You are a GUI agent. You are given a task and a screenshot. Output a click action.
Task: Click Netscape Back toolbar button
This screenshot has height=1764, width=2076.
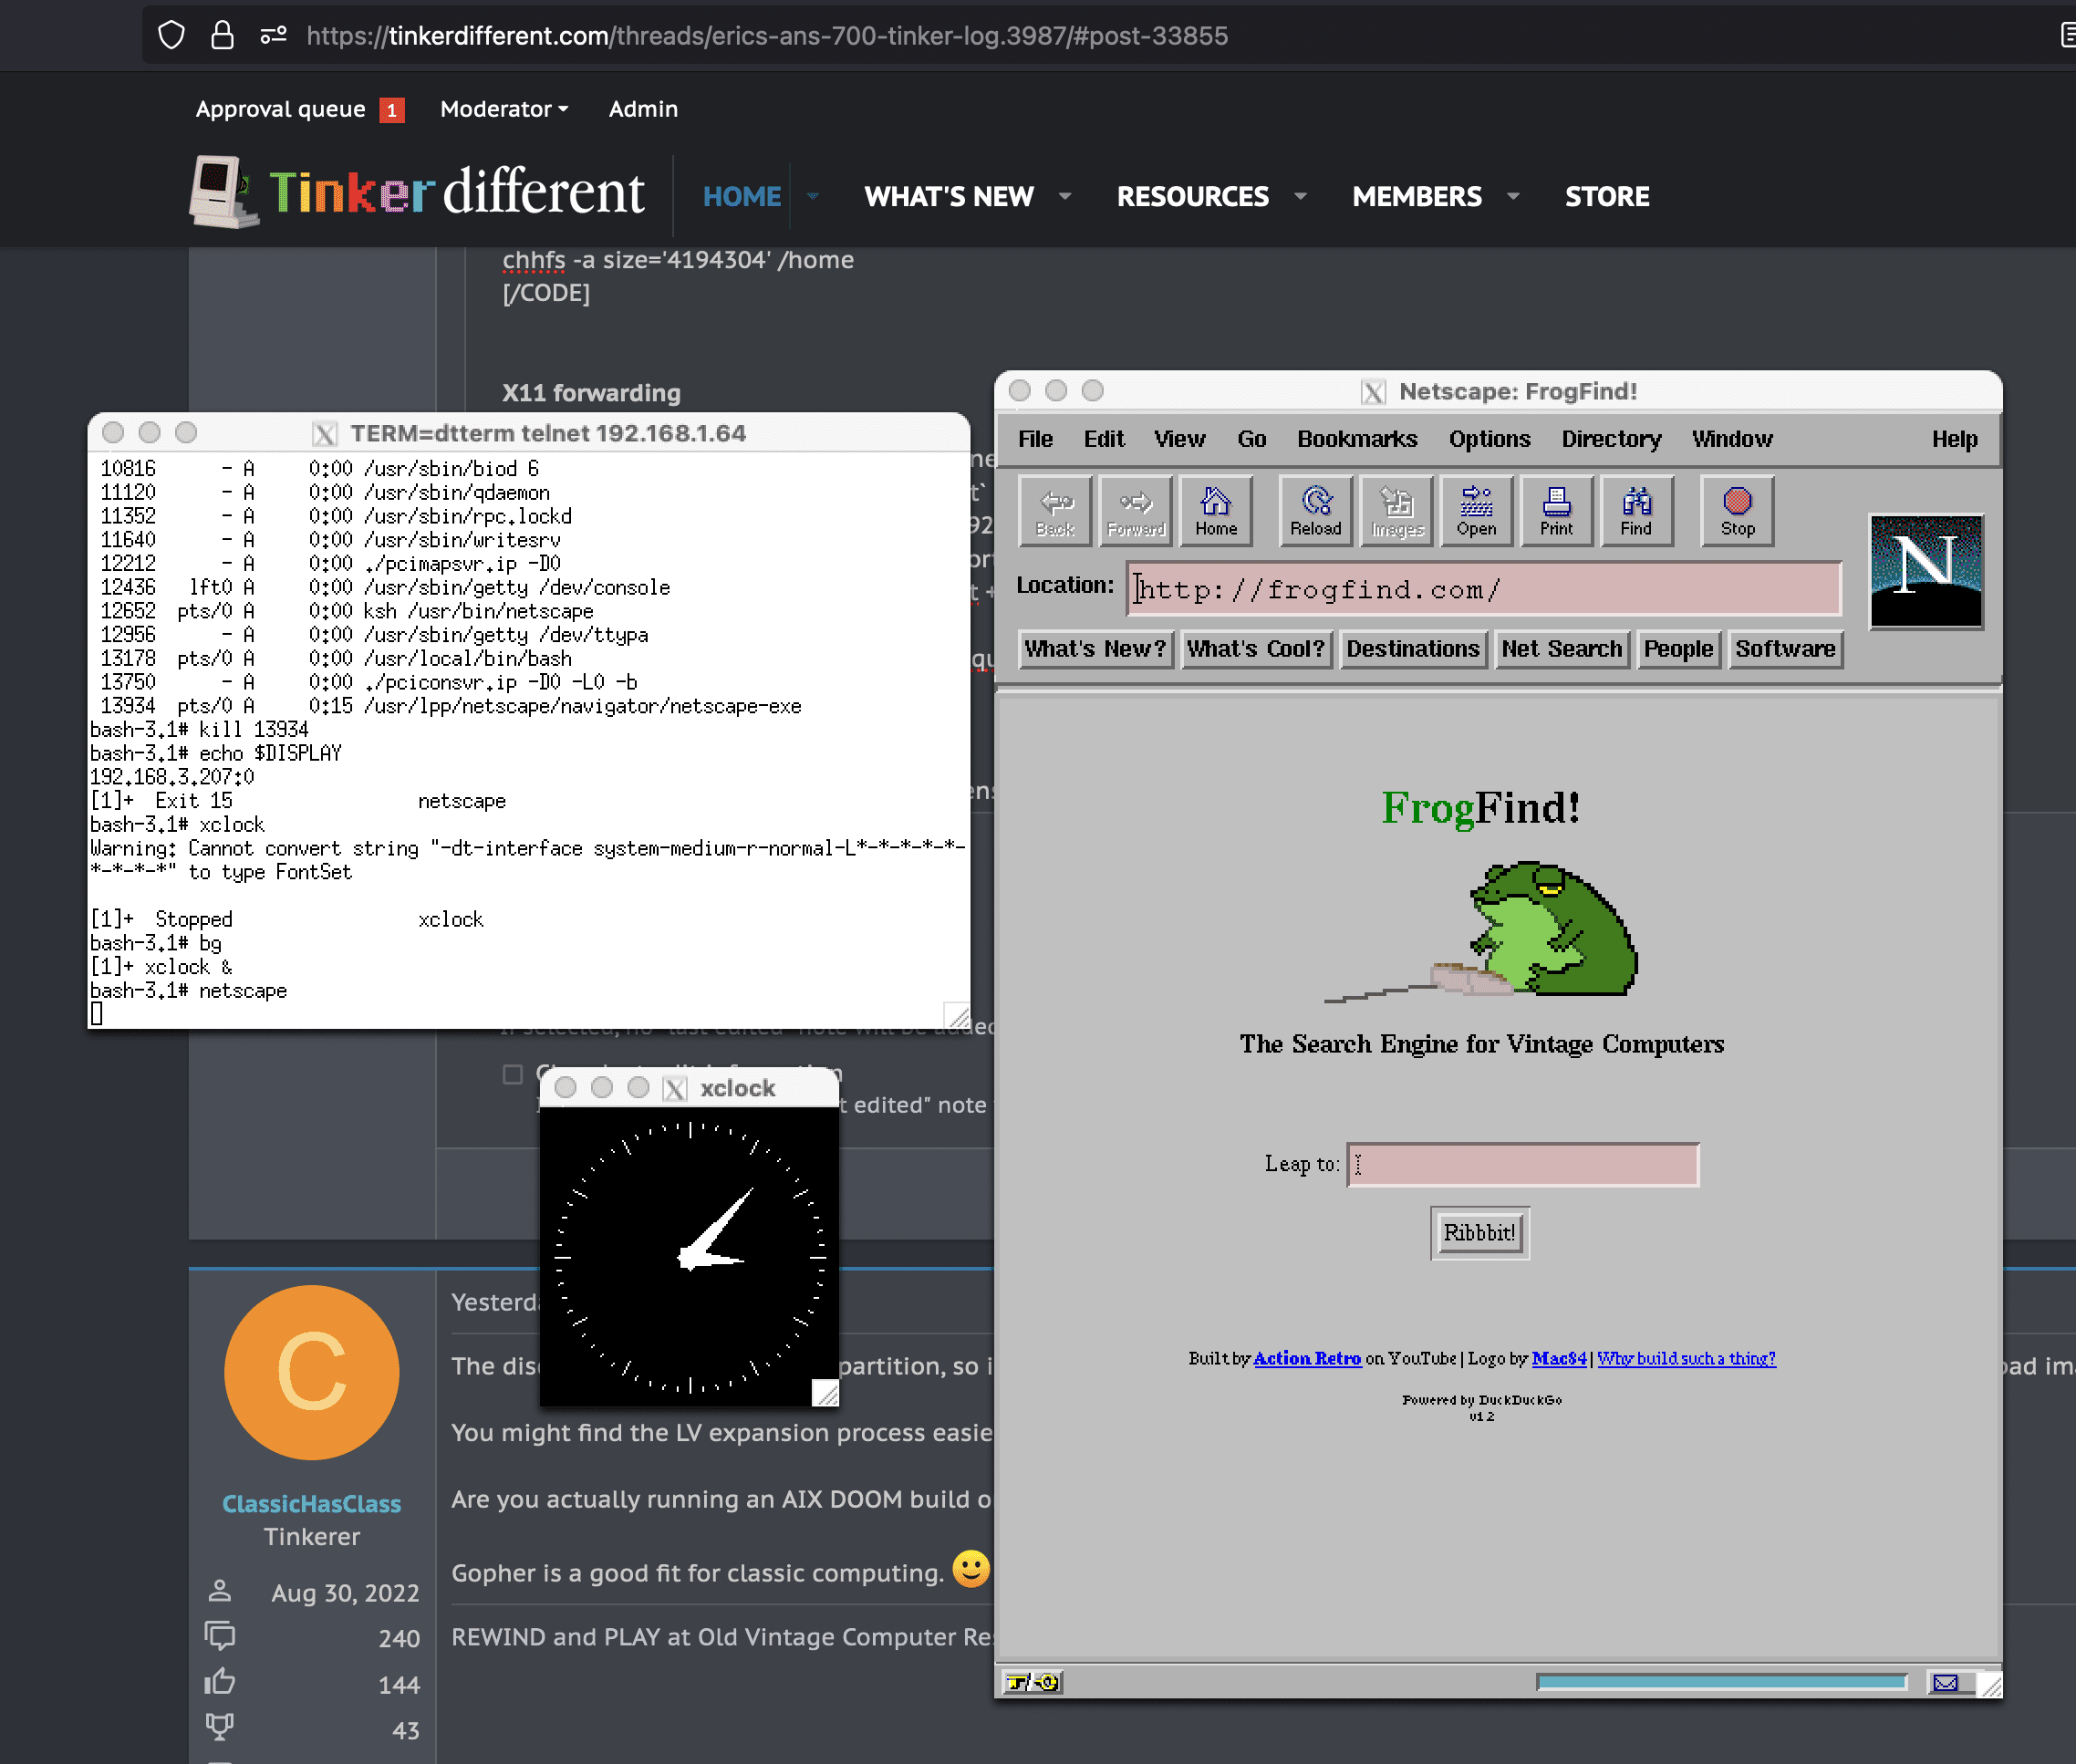1055,511
